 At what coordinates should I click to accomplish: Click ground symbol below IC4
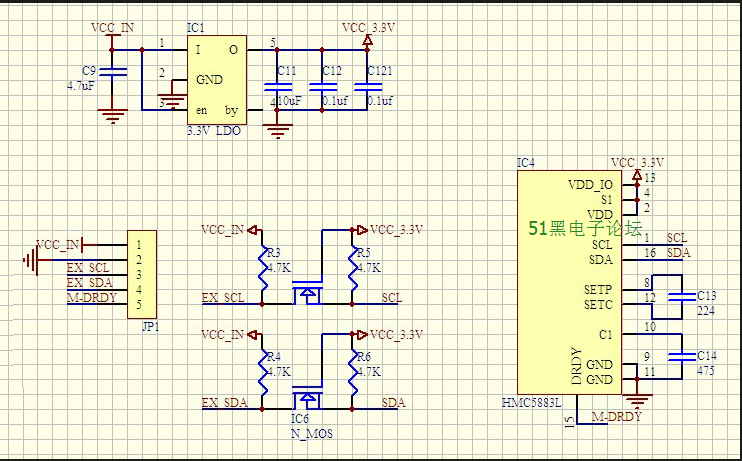(x=637, y=401)
